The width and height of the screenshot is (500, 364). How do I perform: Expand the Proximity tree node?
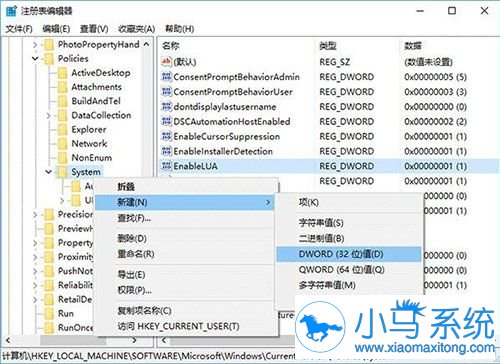point(35,257)
